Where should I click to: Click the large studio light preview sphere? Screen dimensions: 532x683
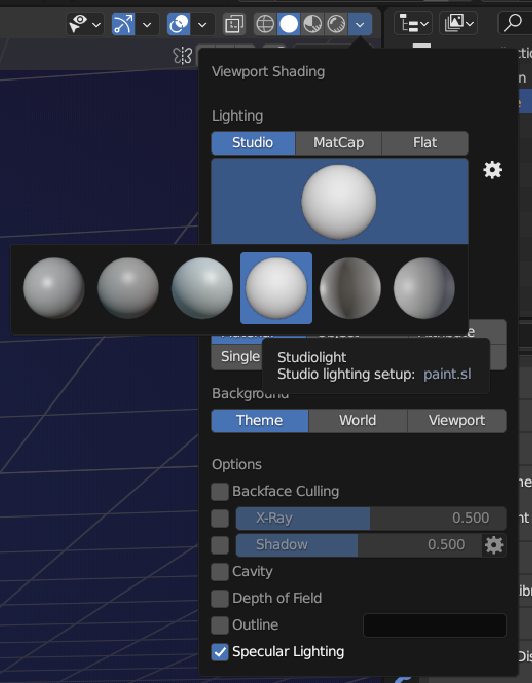click(339, 201)
